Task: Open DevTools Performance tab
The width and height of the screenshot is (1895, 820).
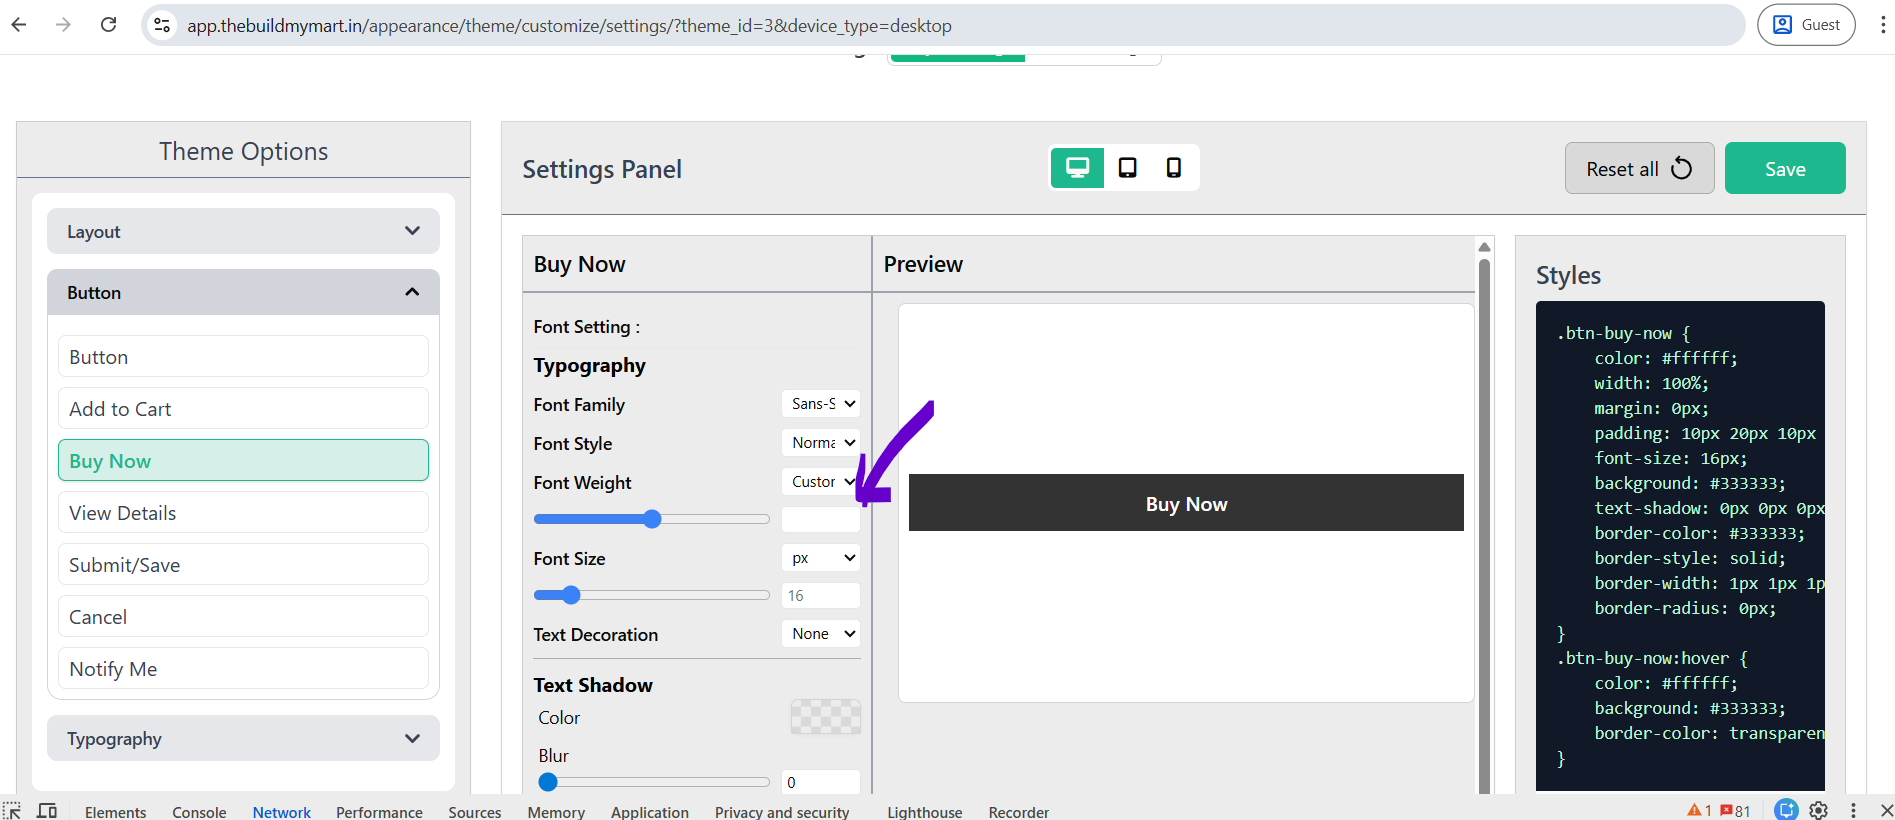Action: click(379, 812)
